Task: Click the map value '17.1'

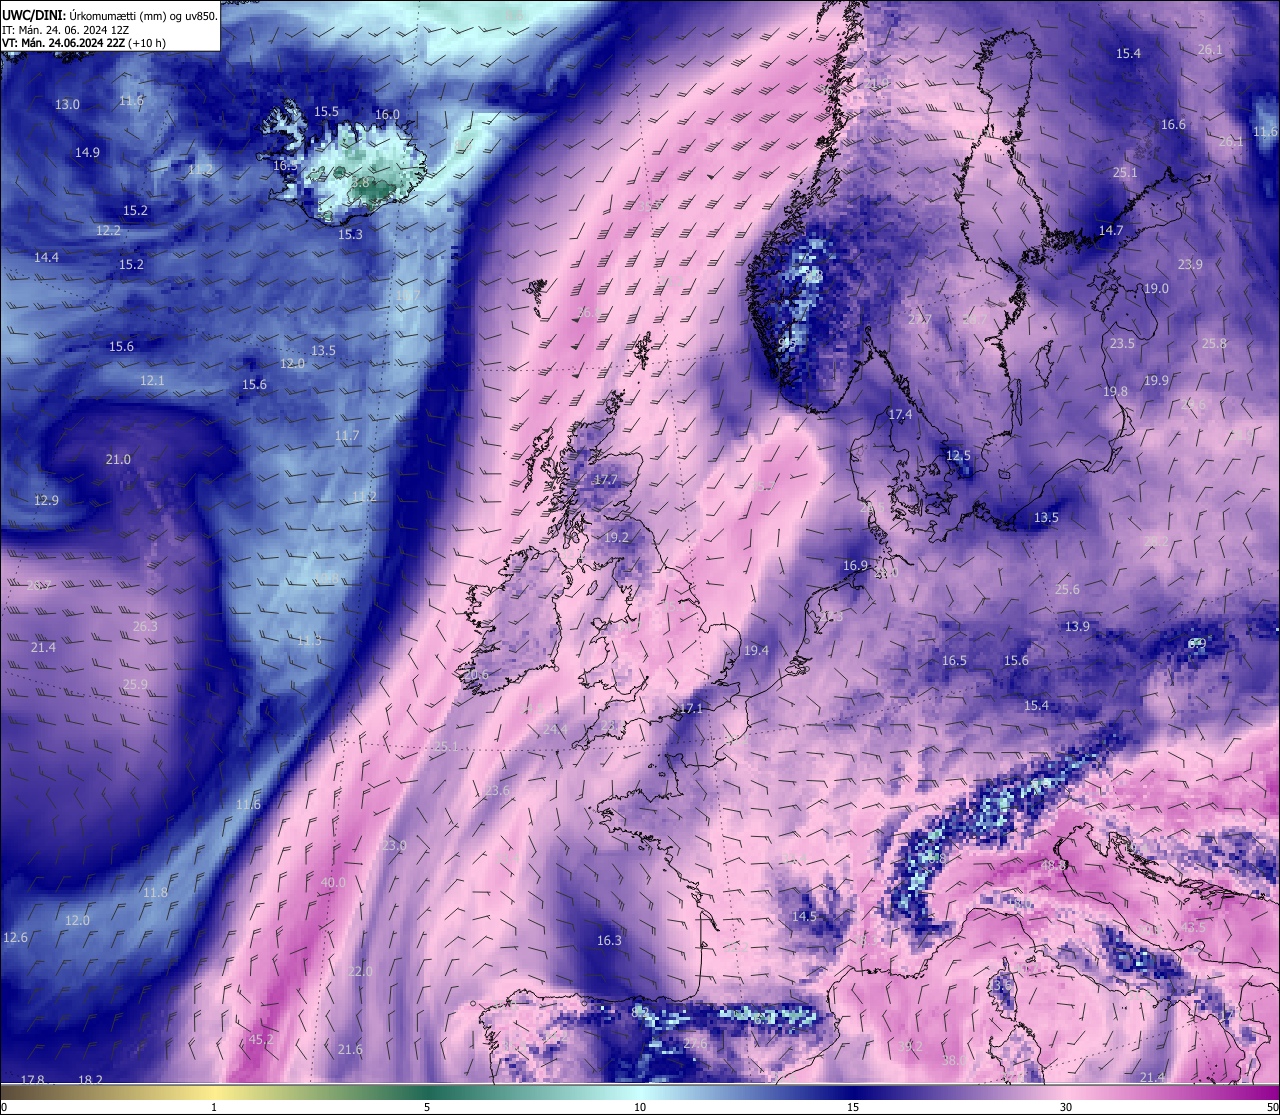Action: (x=691, y=707)
